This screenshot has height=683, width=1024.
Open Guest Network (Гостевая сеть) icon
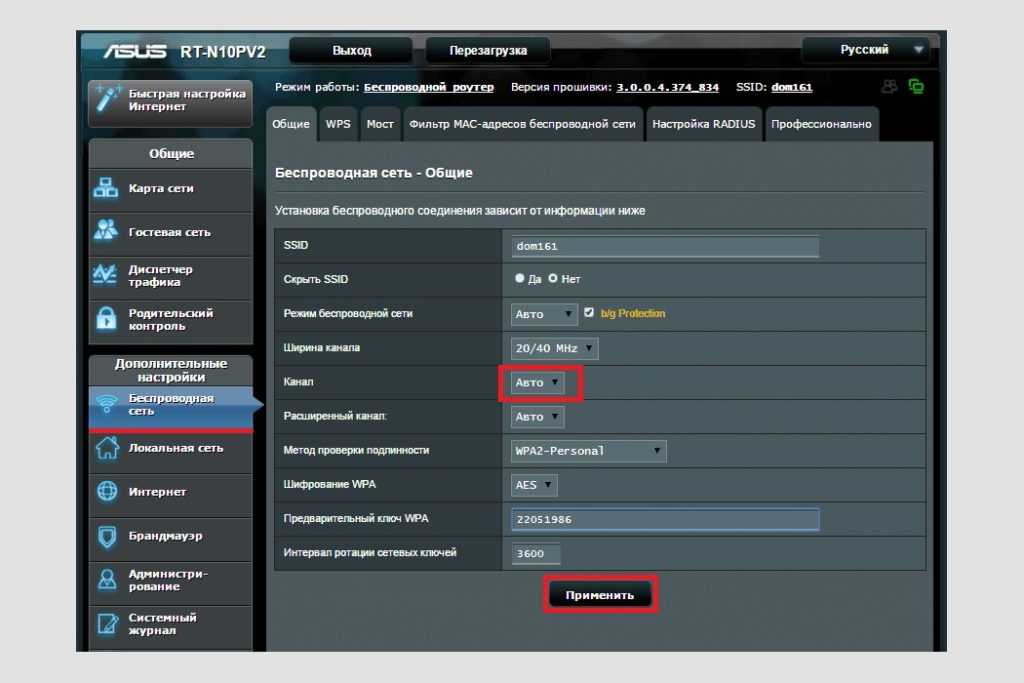tap(106, 232)
